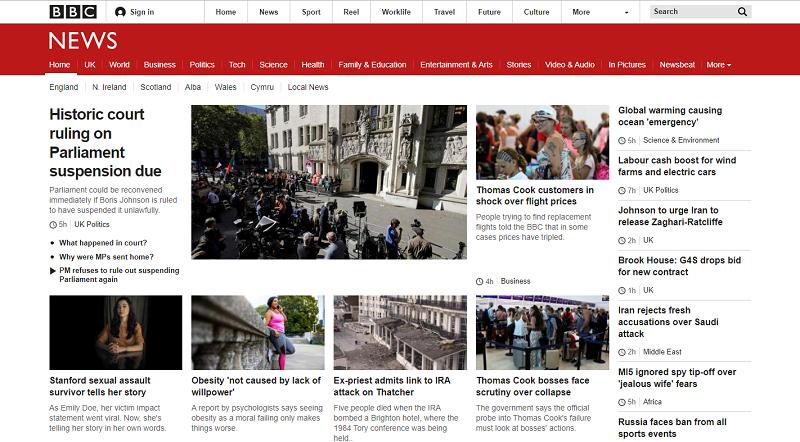Select Home in the red News nav

tap(60, 65)
